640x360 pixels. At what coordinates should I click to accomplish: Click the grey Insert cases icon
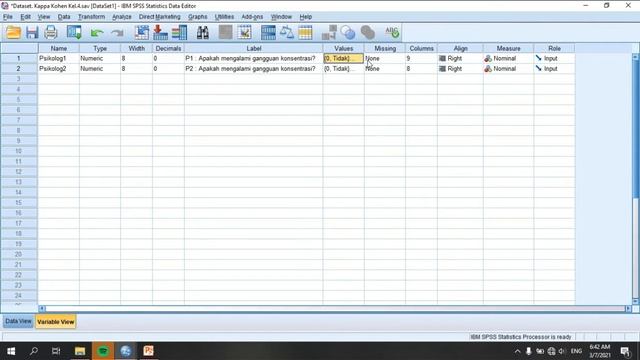pos(225,32)
